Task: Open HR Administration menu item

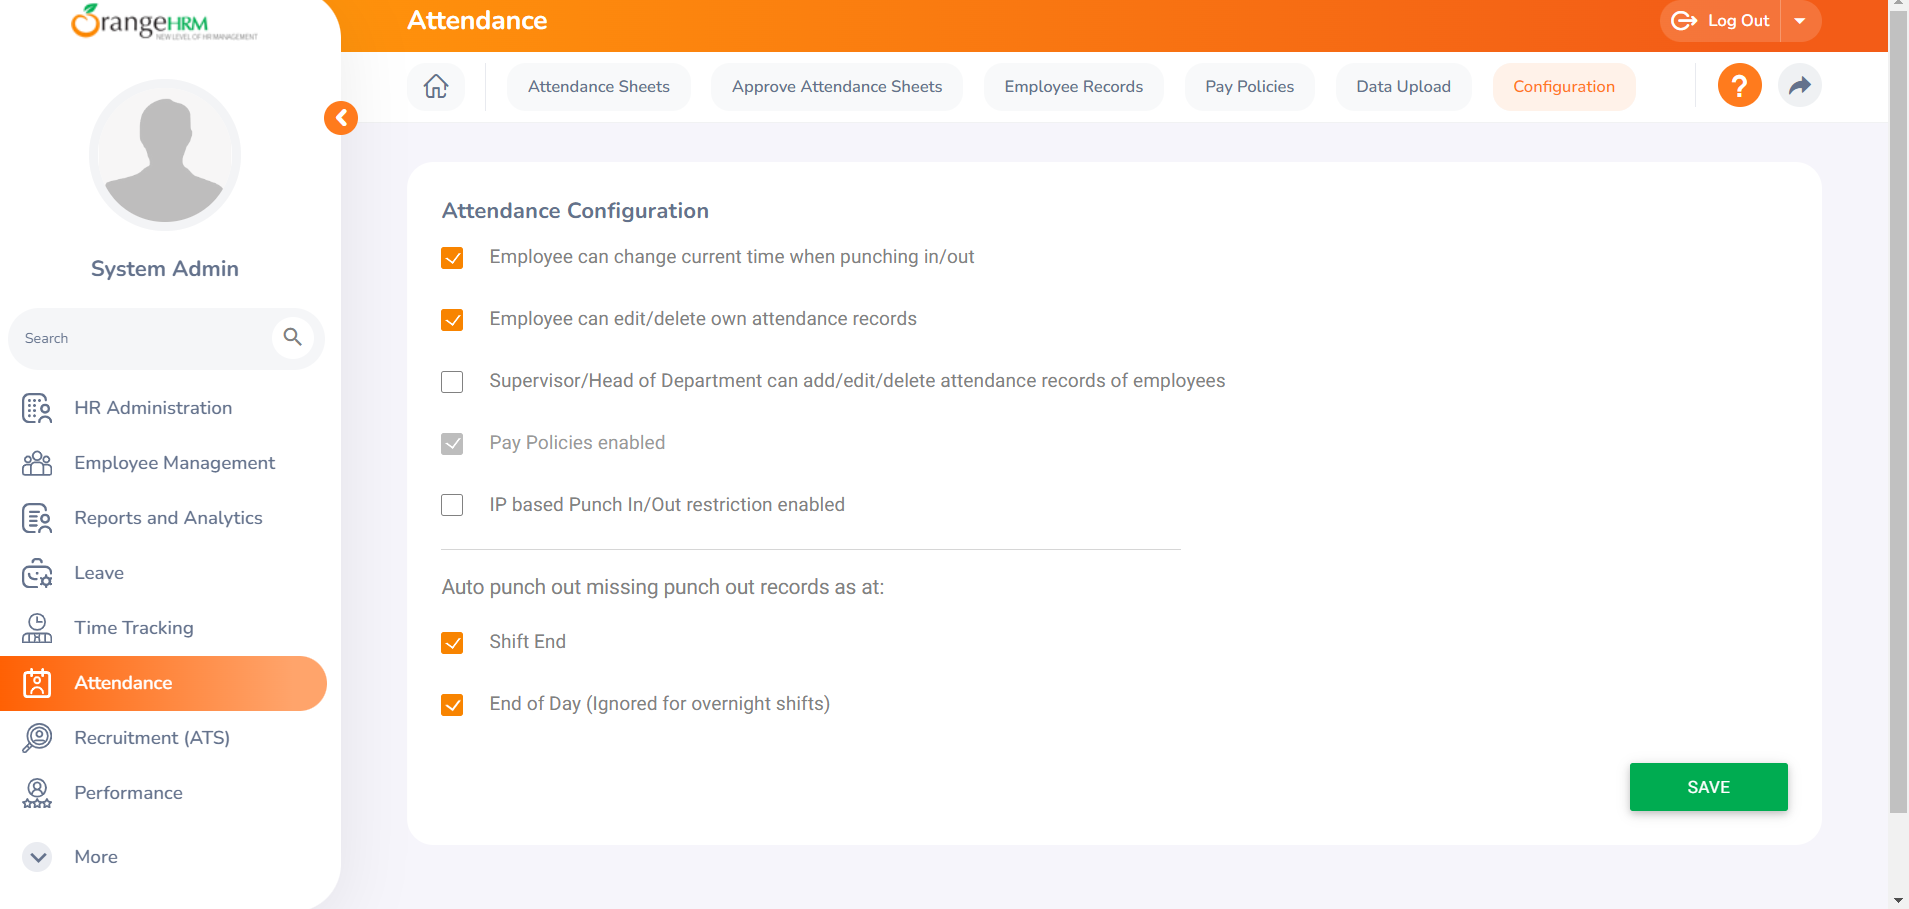Action: click(x=163, y=408)
